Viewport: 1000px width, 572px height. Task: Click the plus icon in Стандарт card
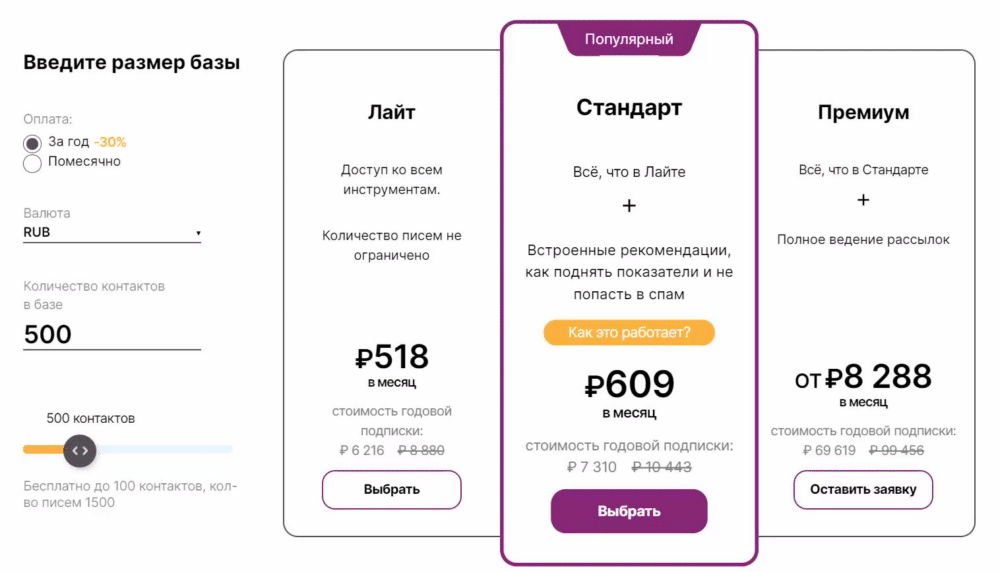click(629, 205)
